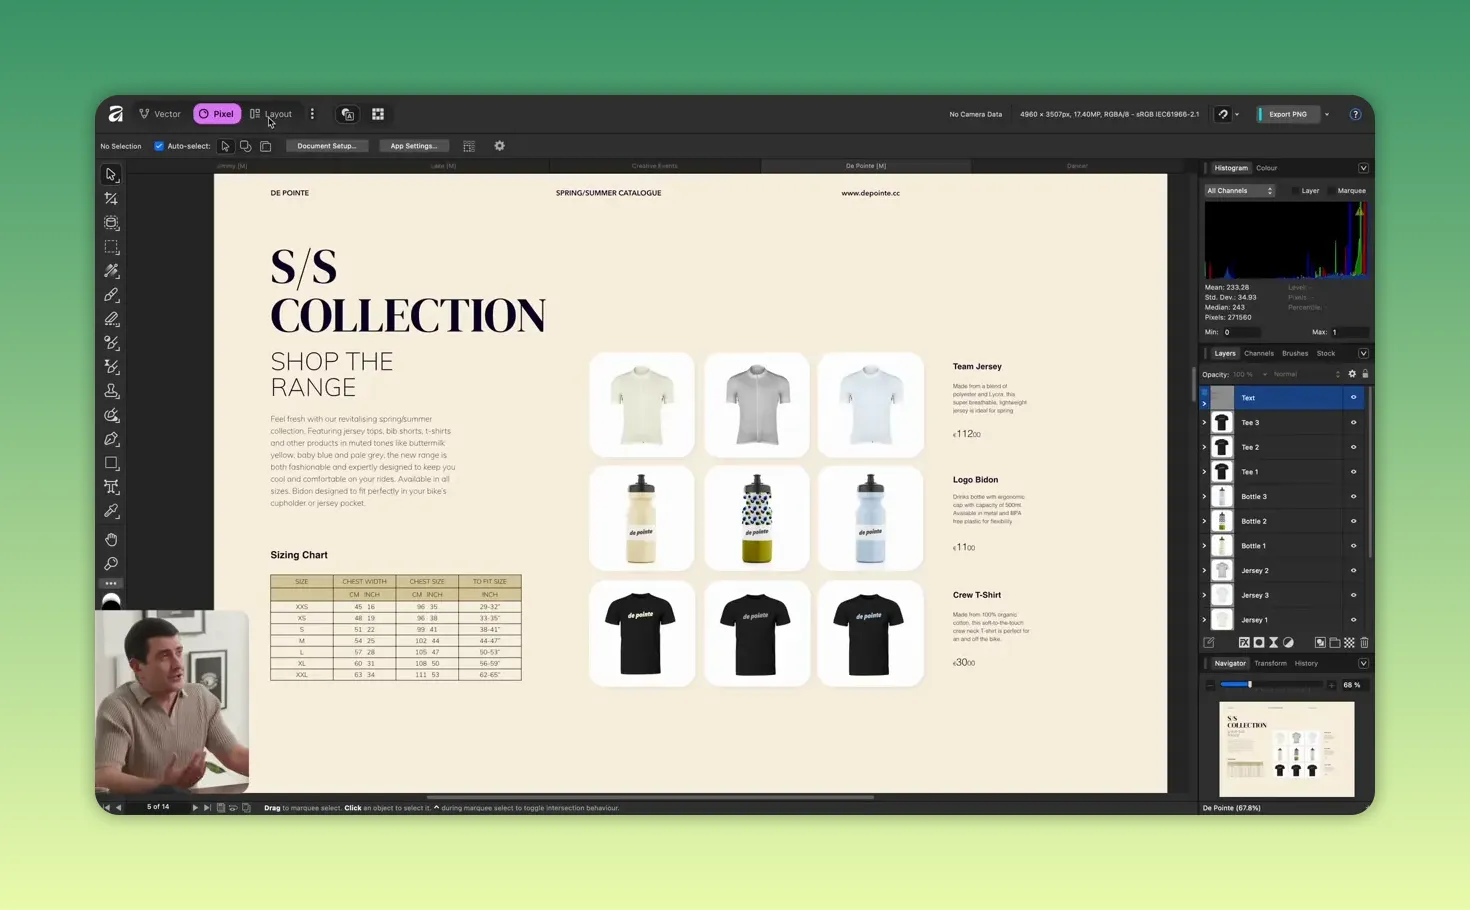The width and height of the screenshot is (1470, 910).
Task: Select the Rectangle shape tool
Action: [x=111, y=463]
